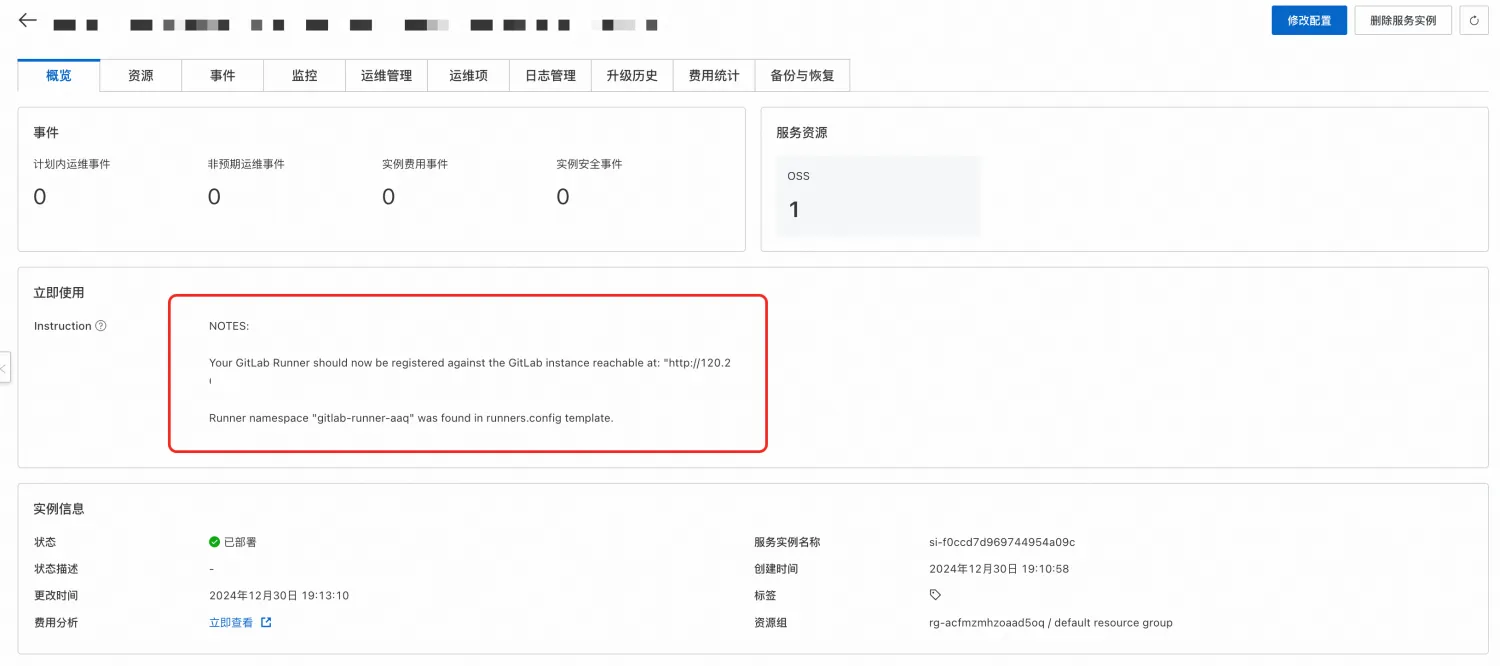The height and width of the screenshot is (666, 1500).
Task: Open the 升级历史 tab
Action: pos(631,75)
